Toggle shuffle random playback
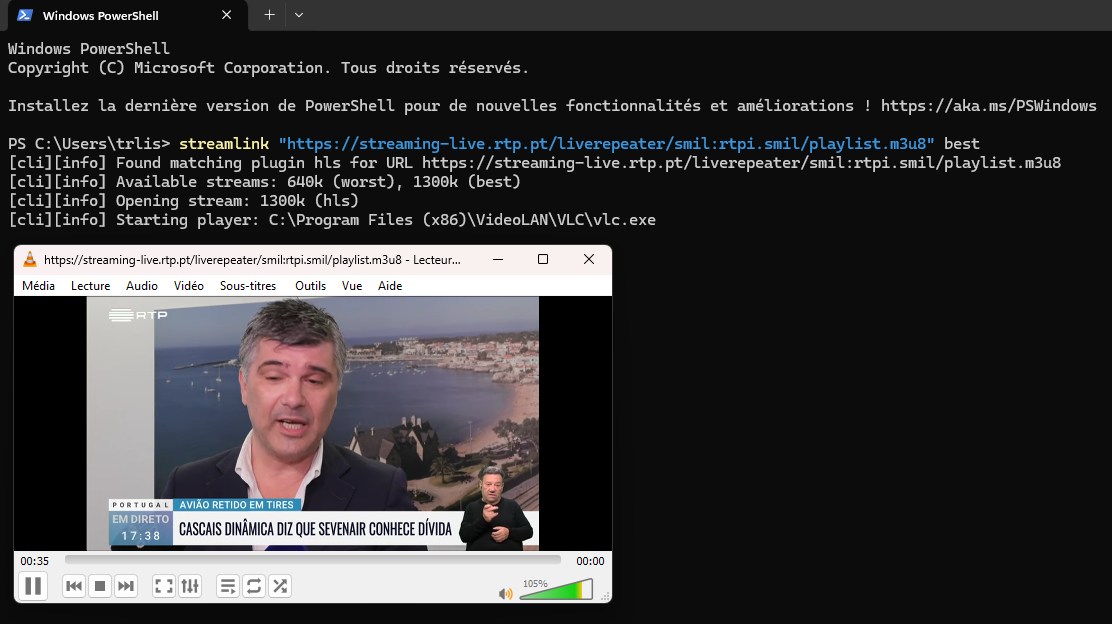 coord(280,586)
